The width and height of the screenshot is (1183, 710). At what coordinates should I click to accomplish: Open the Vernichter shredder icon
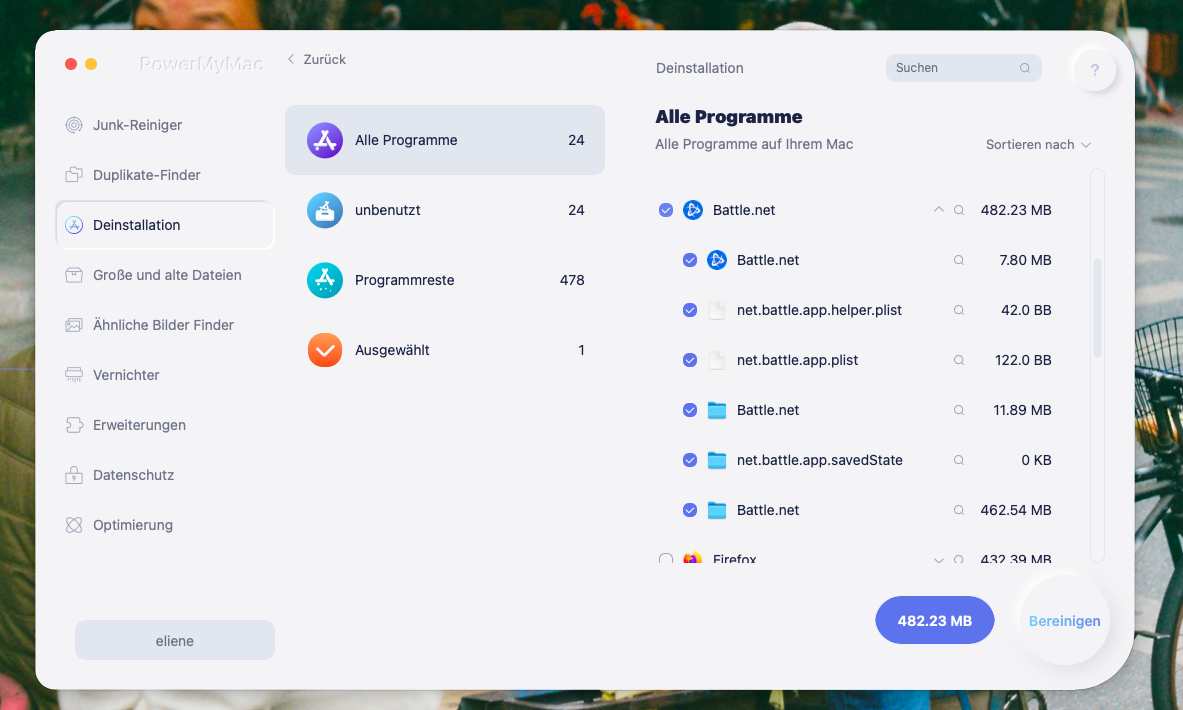point(74,375)
